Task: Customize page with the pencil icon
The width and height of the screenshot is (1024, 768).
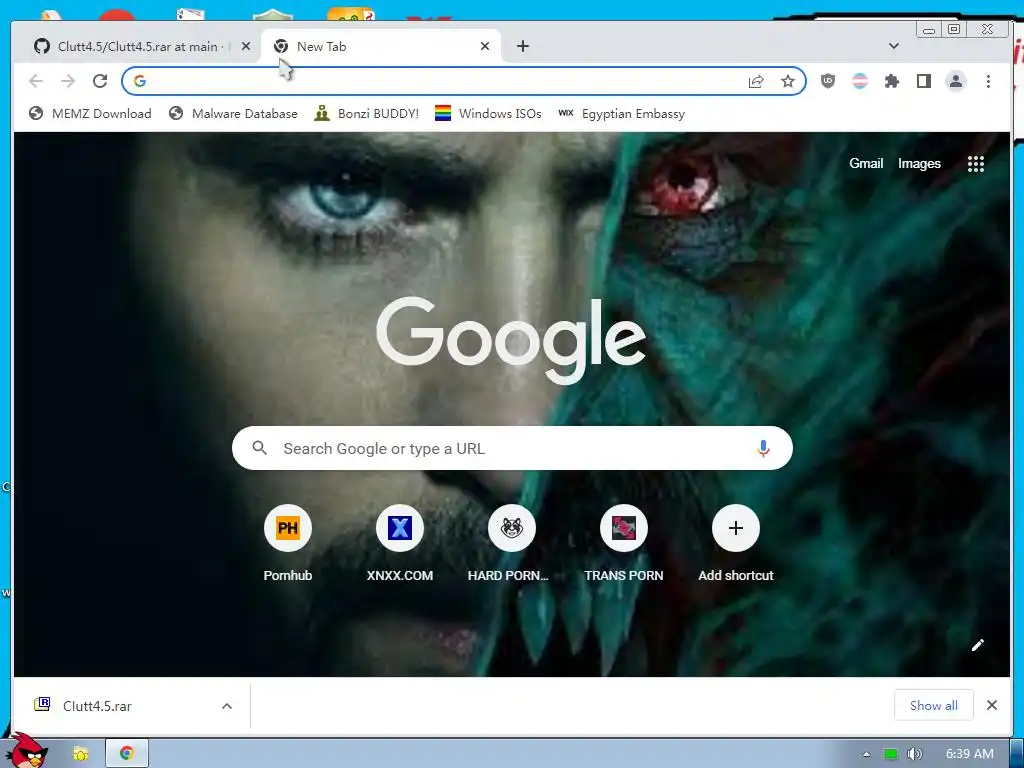Action: tap(978, 645)
